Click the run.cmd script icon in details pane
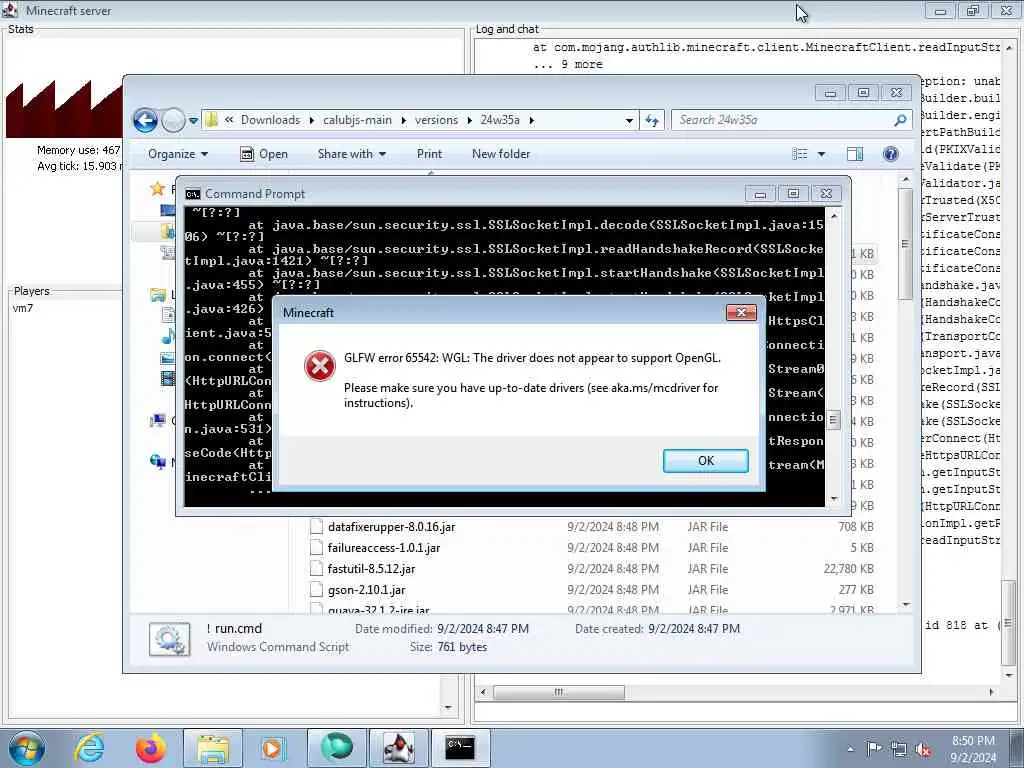 (x=170, y=639)
